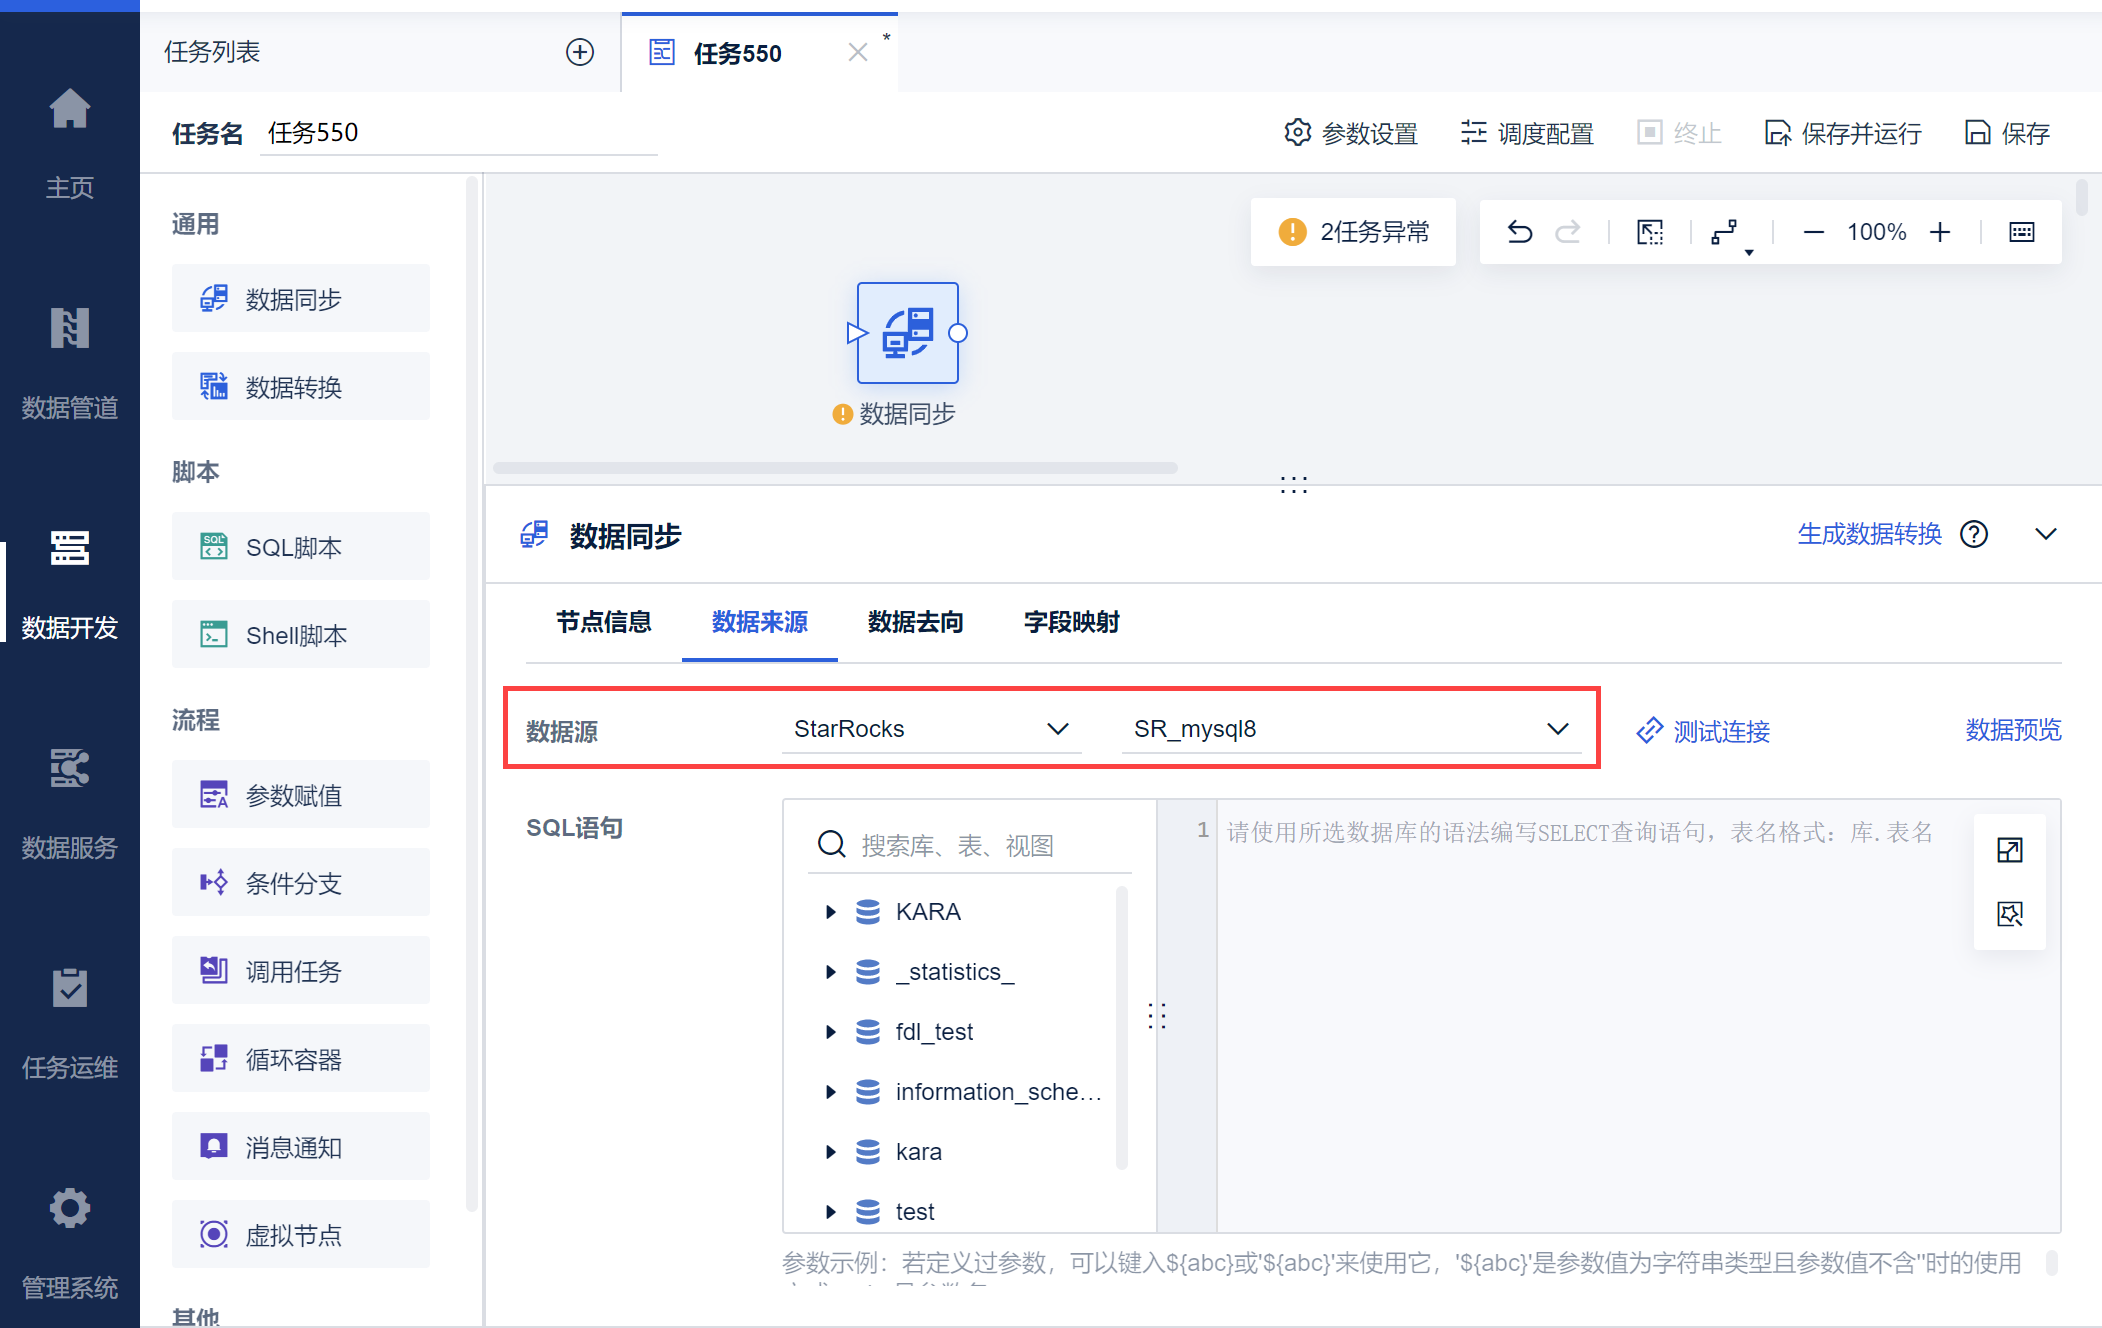This screenshot has height=1328, width=2102.
Task: Open the StarRocks data source type dropdown
Action: tap(930, 729)
